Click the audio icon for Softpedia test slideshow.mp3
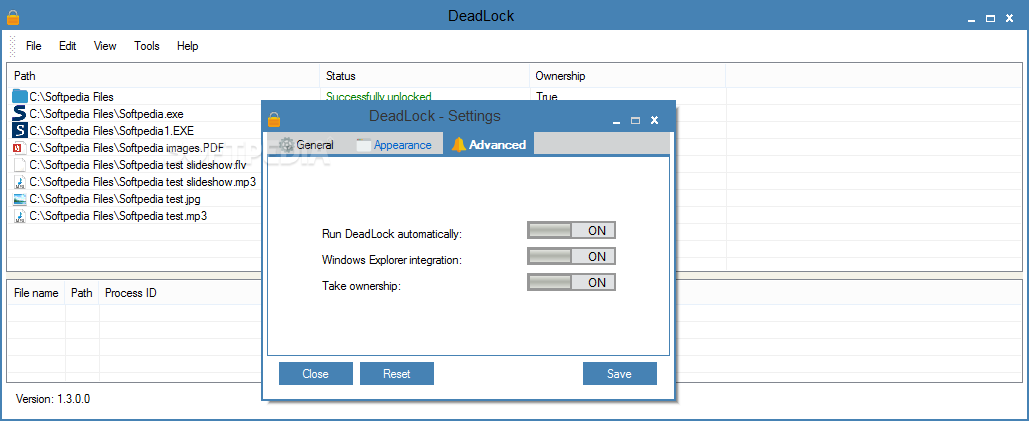Screen dimensions: 1029x421 click(20, 182)
